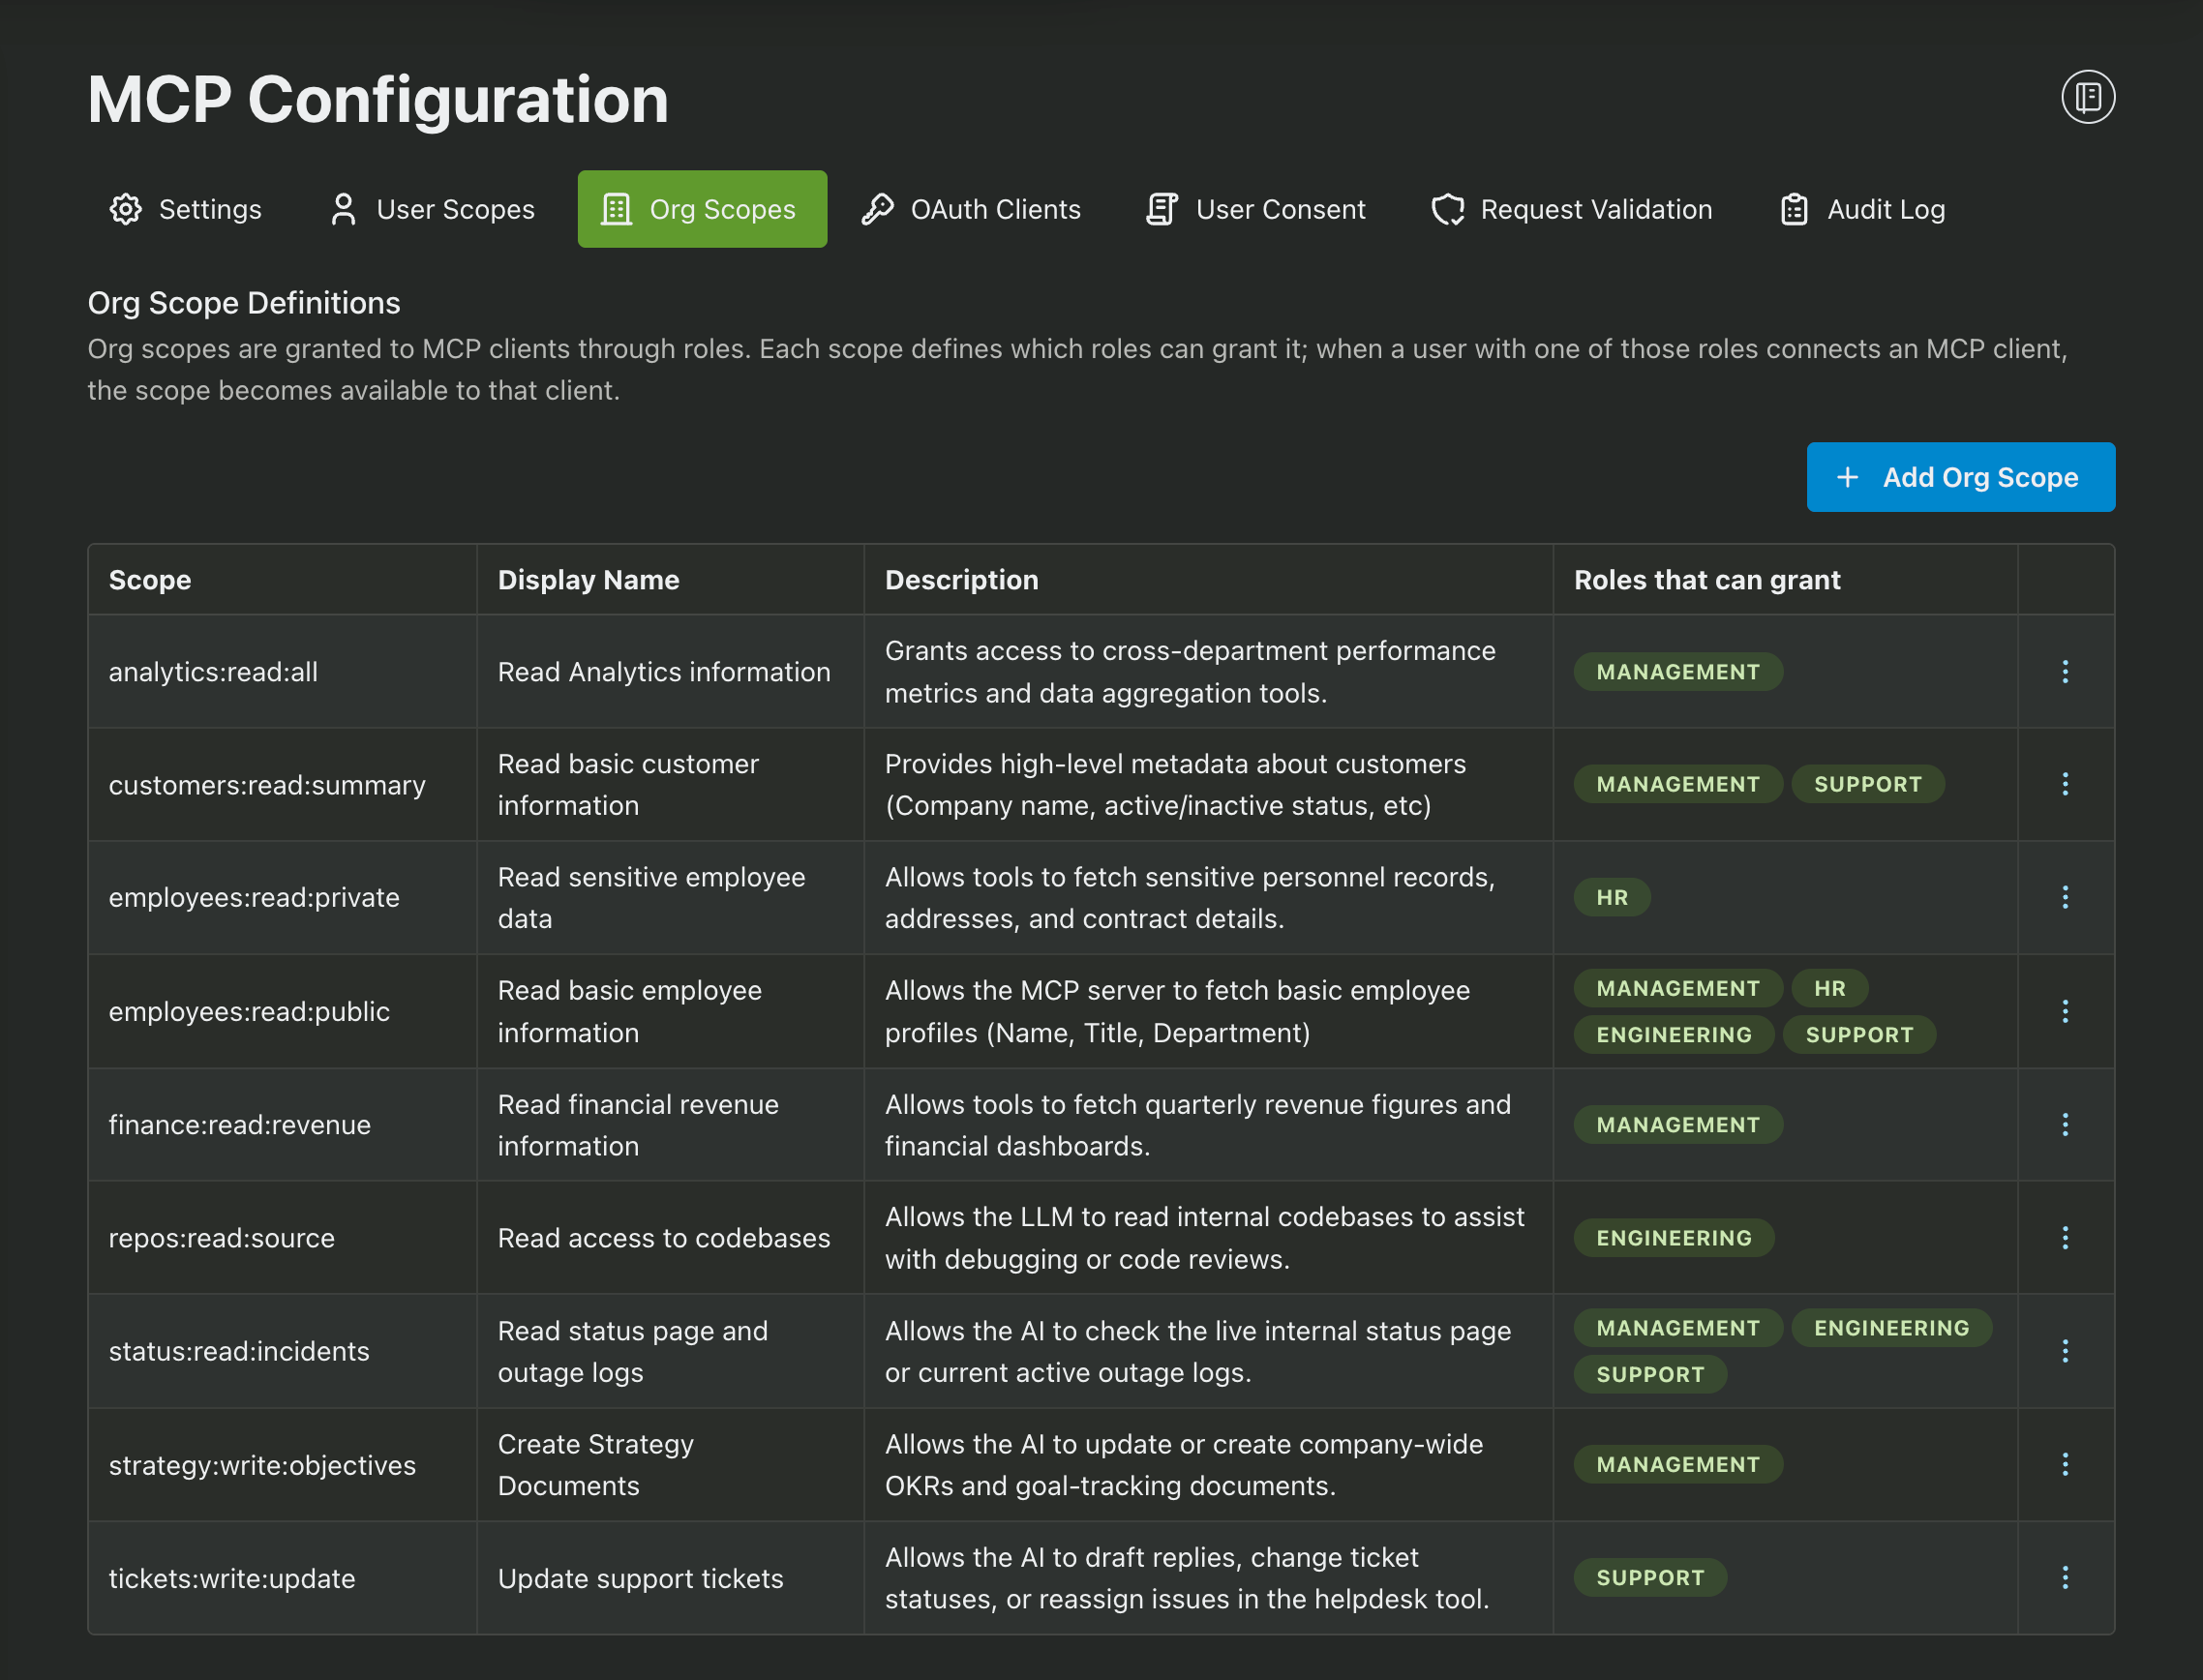Screen dimensions: 2203x1680
Task: Click the shield icon beside Request Validation
Action: (1447, 209)
